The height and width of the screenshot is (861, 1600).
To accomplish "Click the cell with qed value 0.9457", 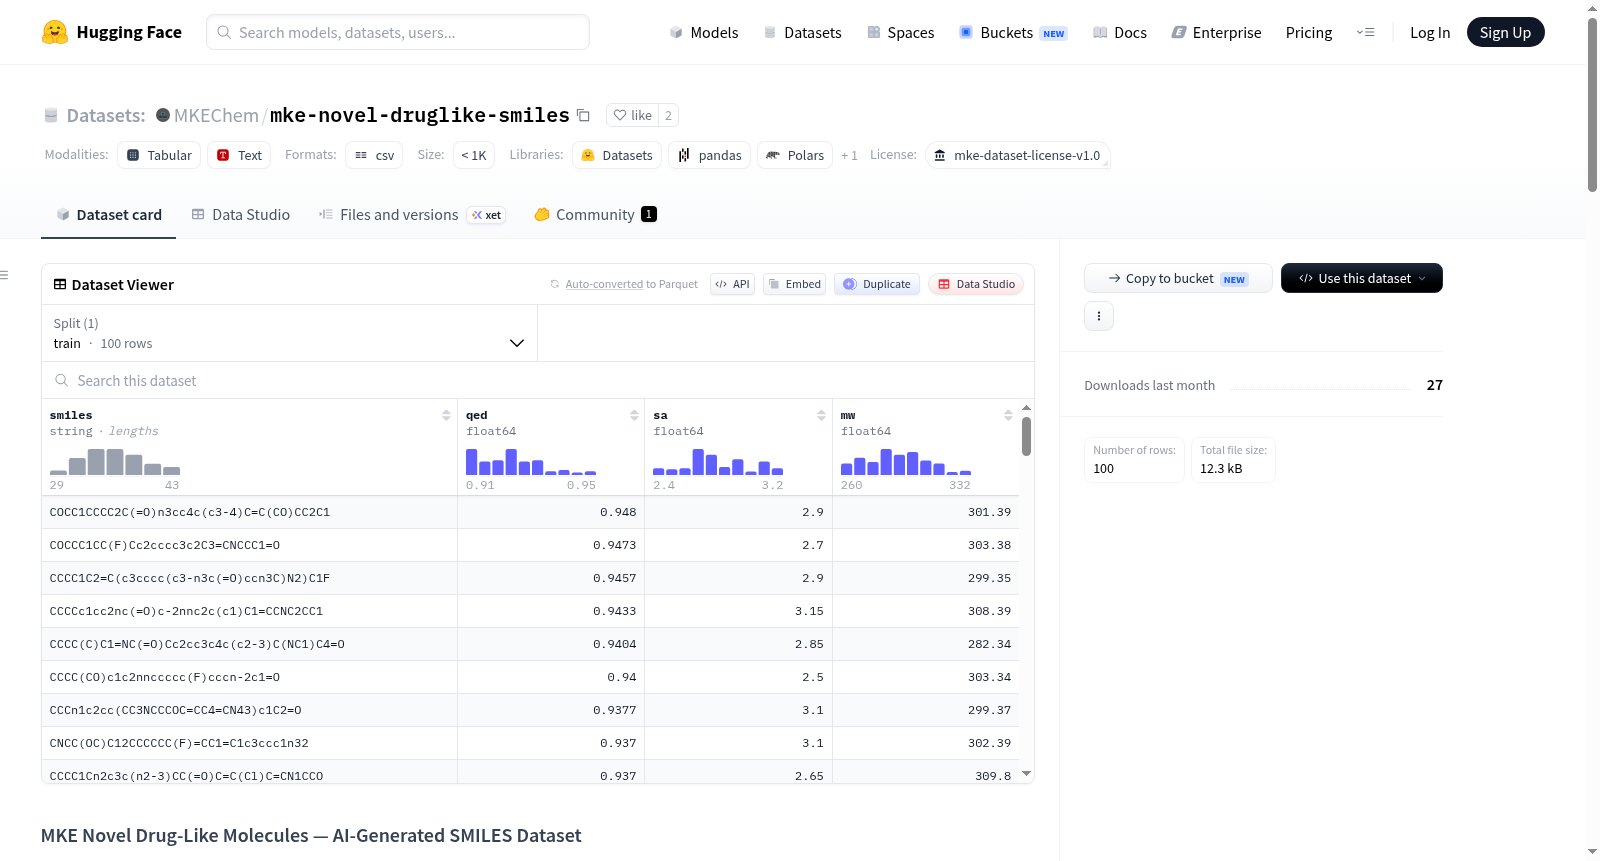I will point(551,578).
